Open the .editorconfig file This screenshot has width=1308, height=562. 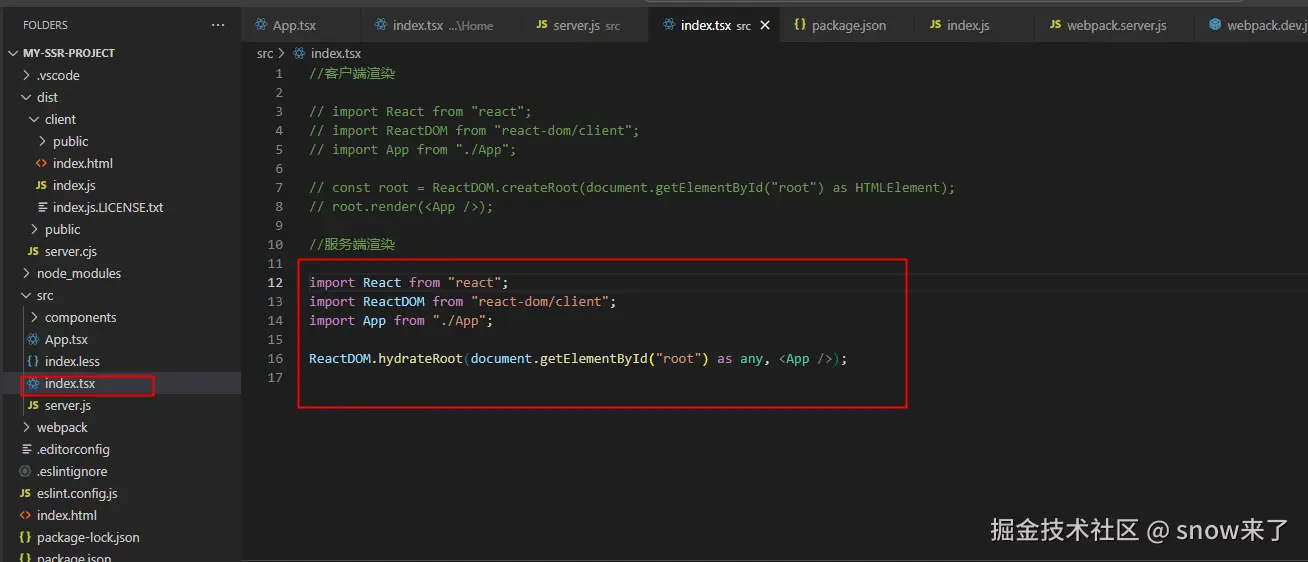tap(73, 449)
